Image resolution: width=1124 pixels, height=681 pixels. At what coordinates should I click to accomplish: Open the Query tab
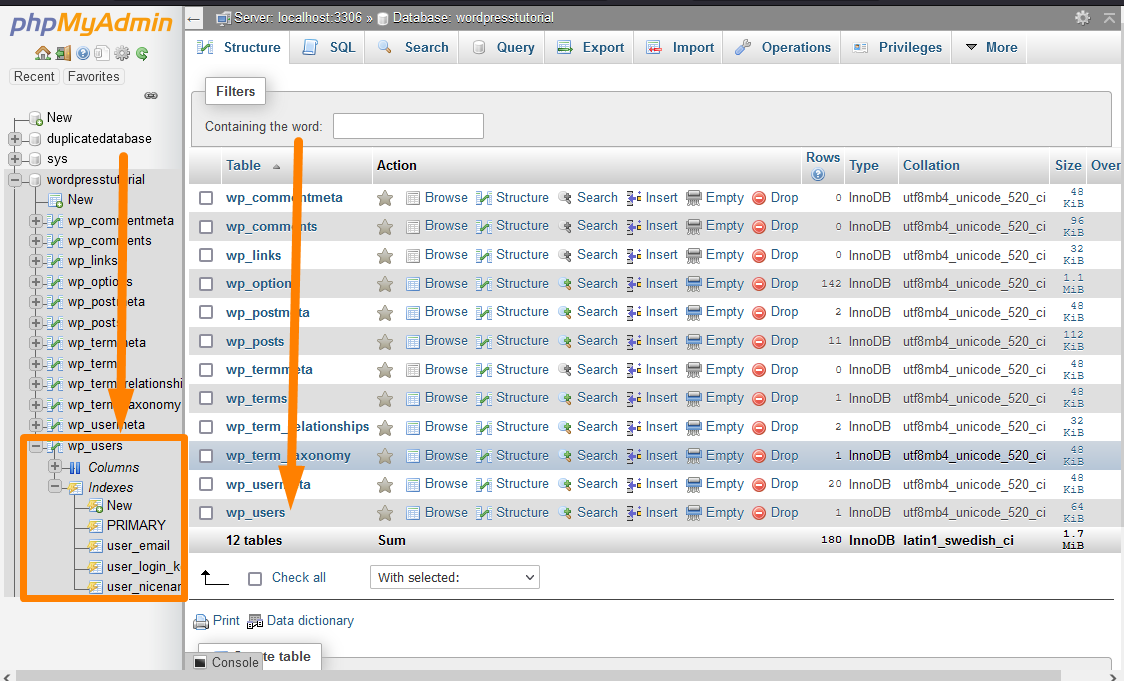pyautogui.click(x=503, y=47)
